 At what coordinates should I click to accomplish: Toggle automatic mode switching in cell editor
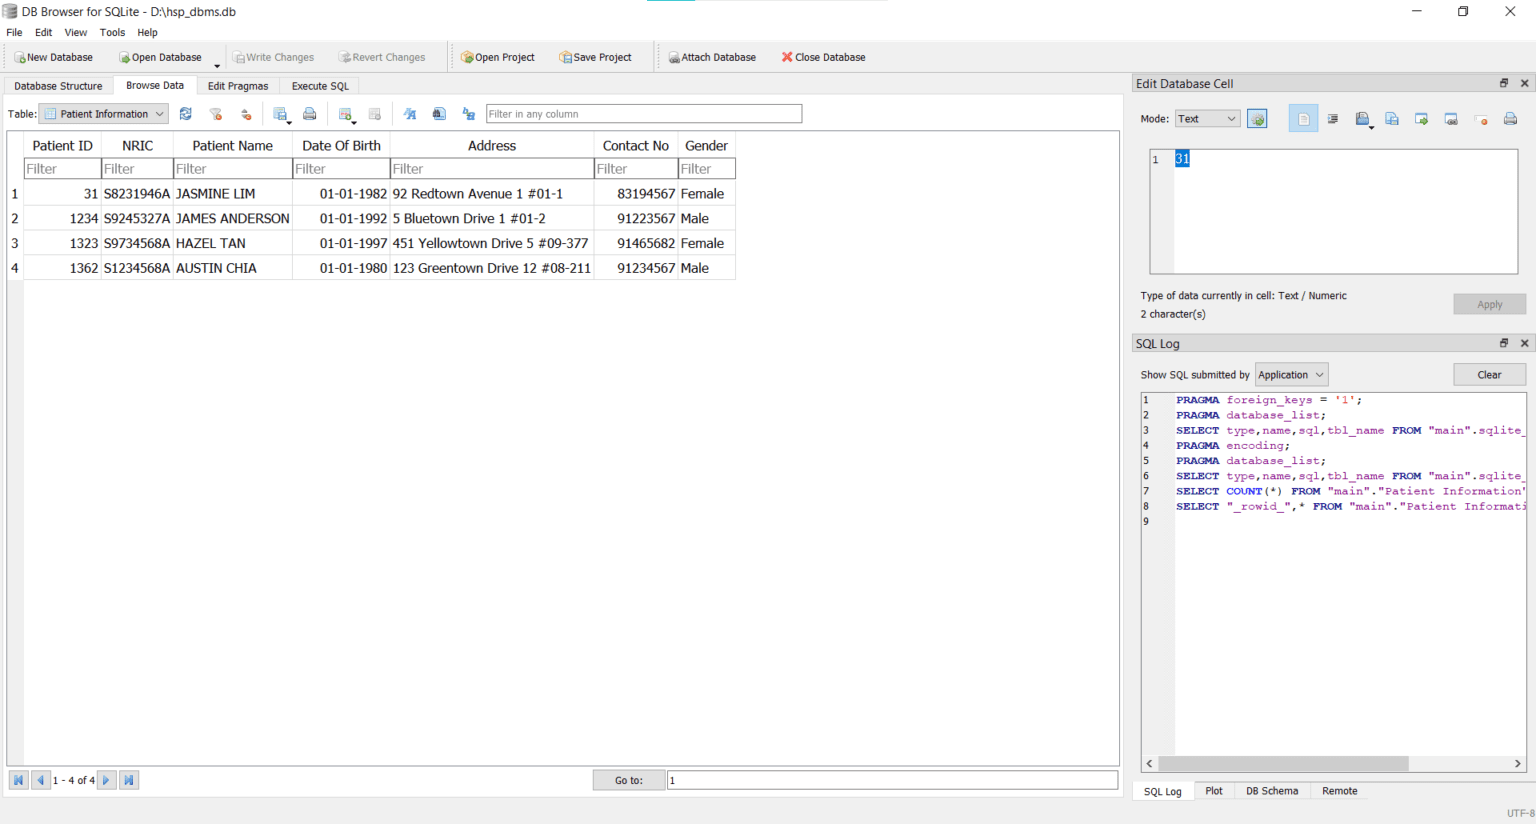pos(1257,118)
